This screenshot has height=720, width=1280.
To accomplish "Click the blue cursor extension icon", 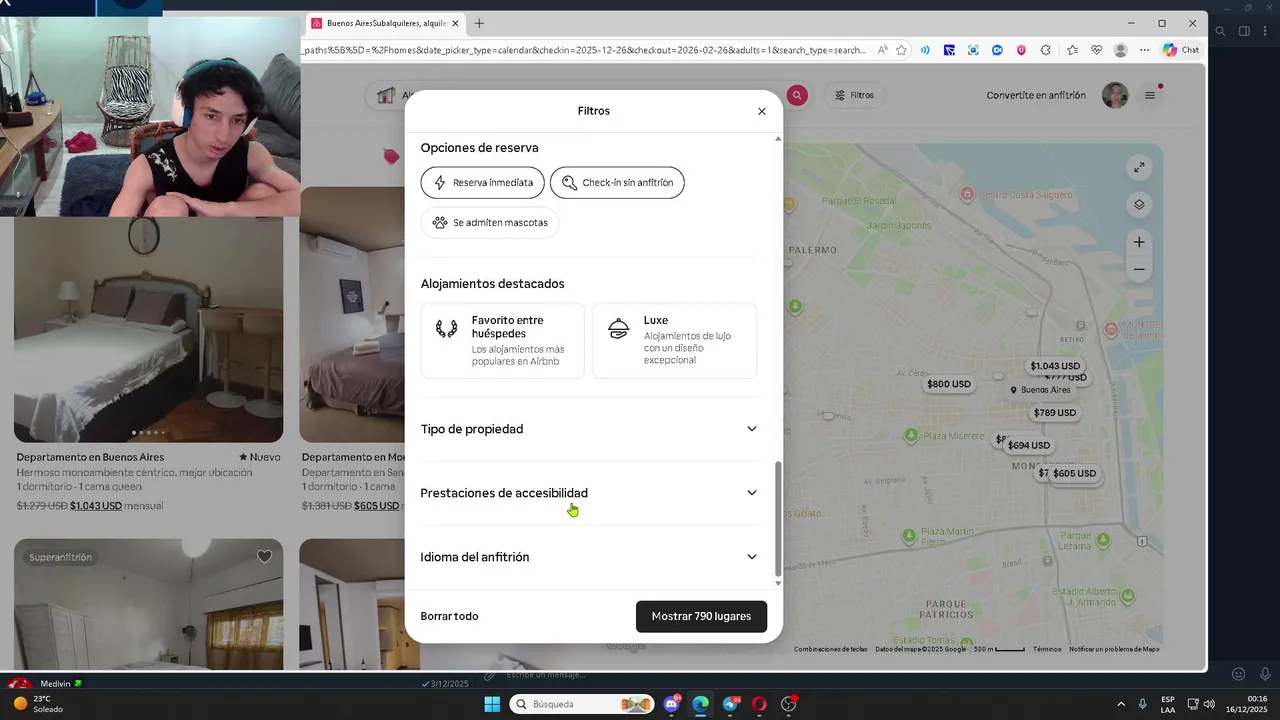I will coord(949,50).
